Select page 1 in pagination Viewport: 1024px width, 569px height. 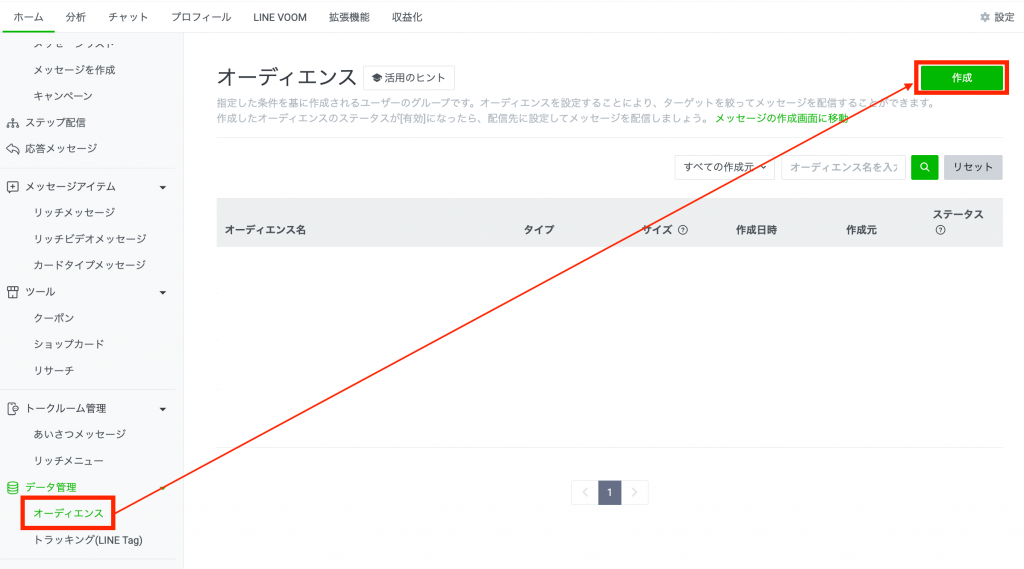[x=610, y=493]
